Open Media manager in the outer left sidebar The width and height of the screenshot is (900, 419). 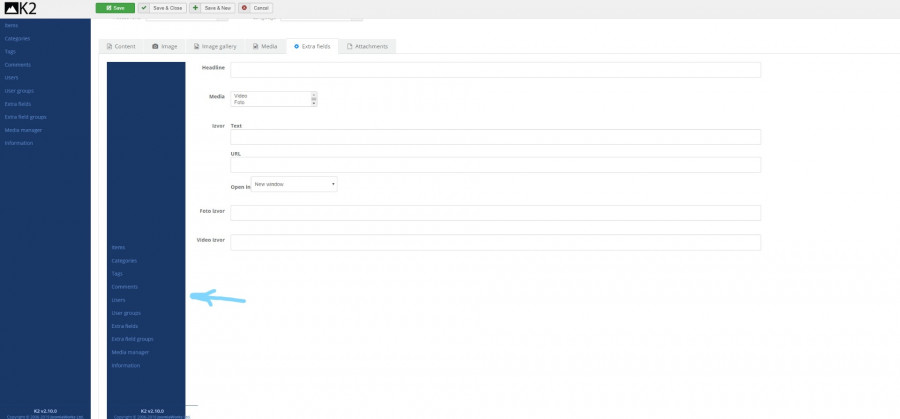click(23, 130)
